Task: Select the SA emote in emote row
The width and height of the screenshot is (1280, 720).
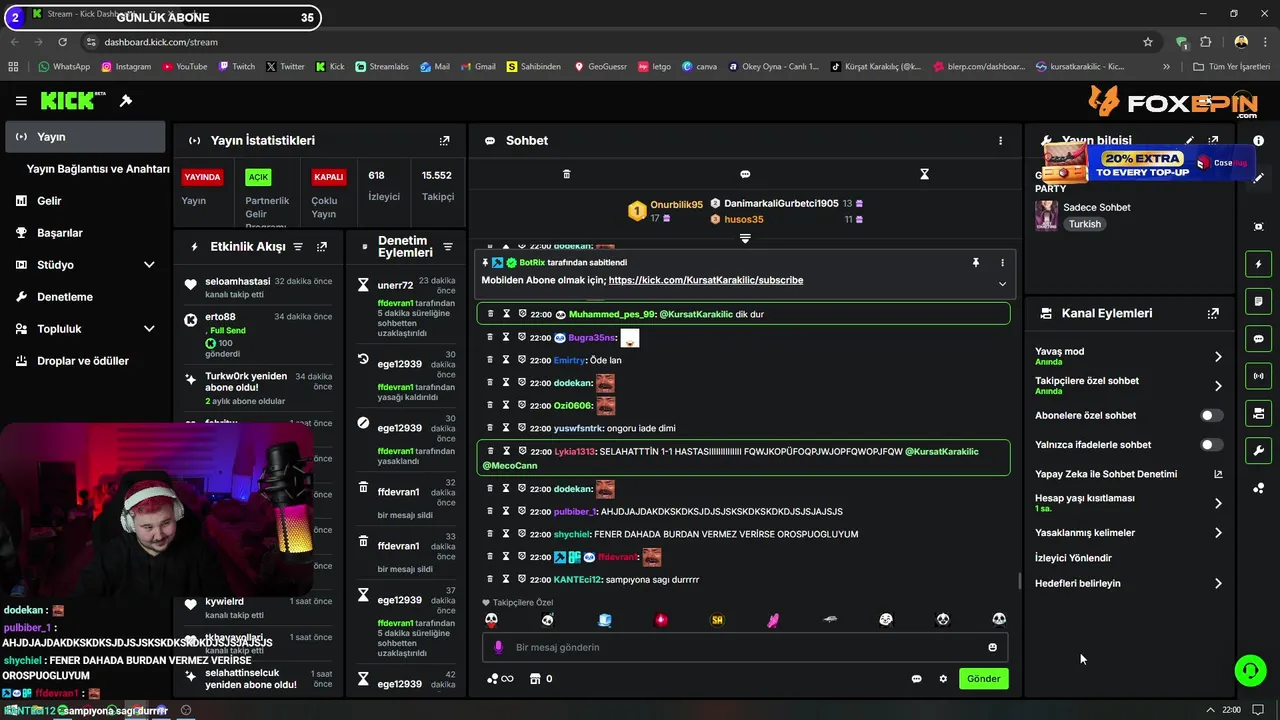Action: pos(717,620)
